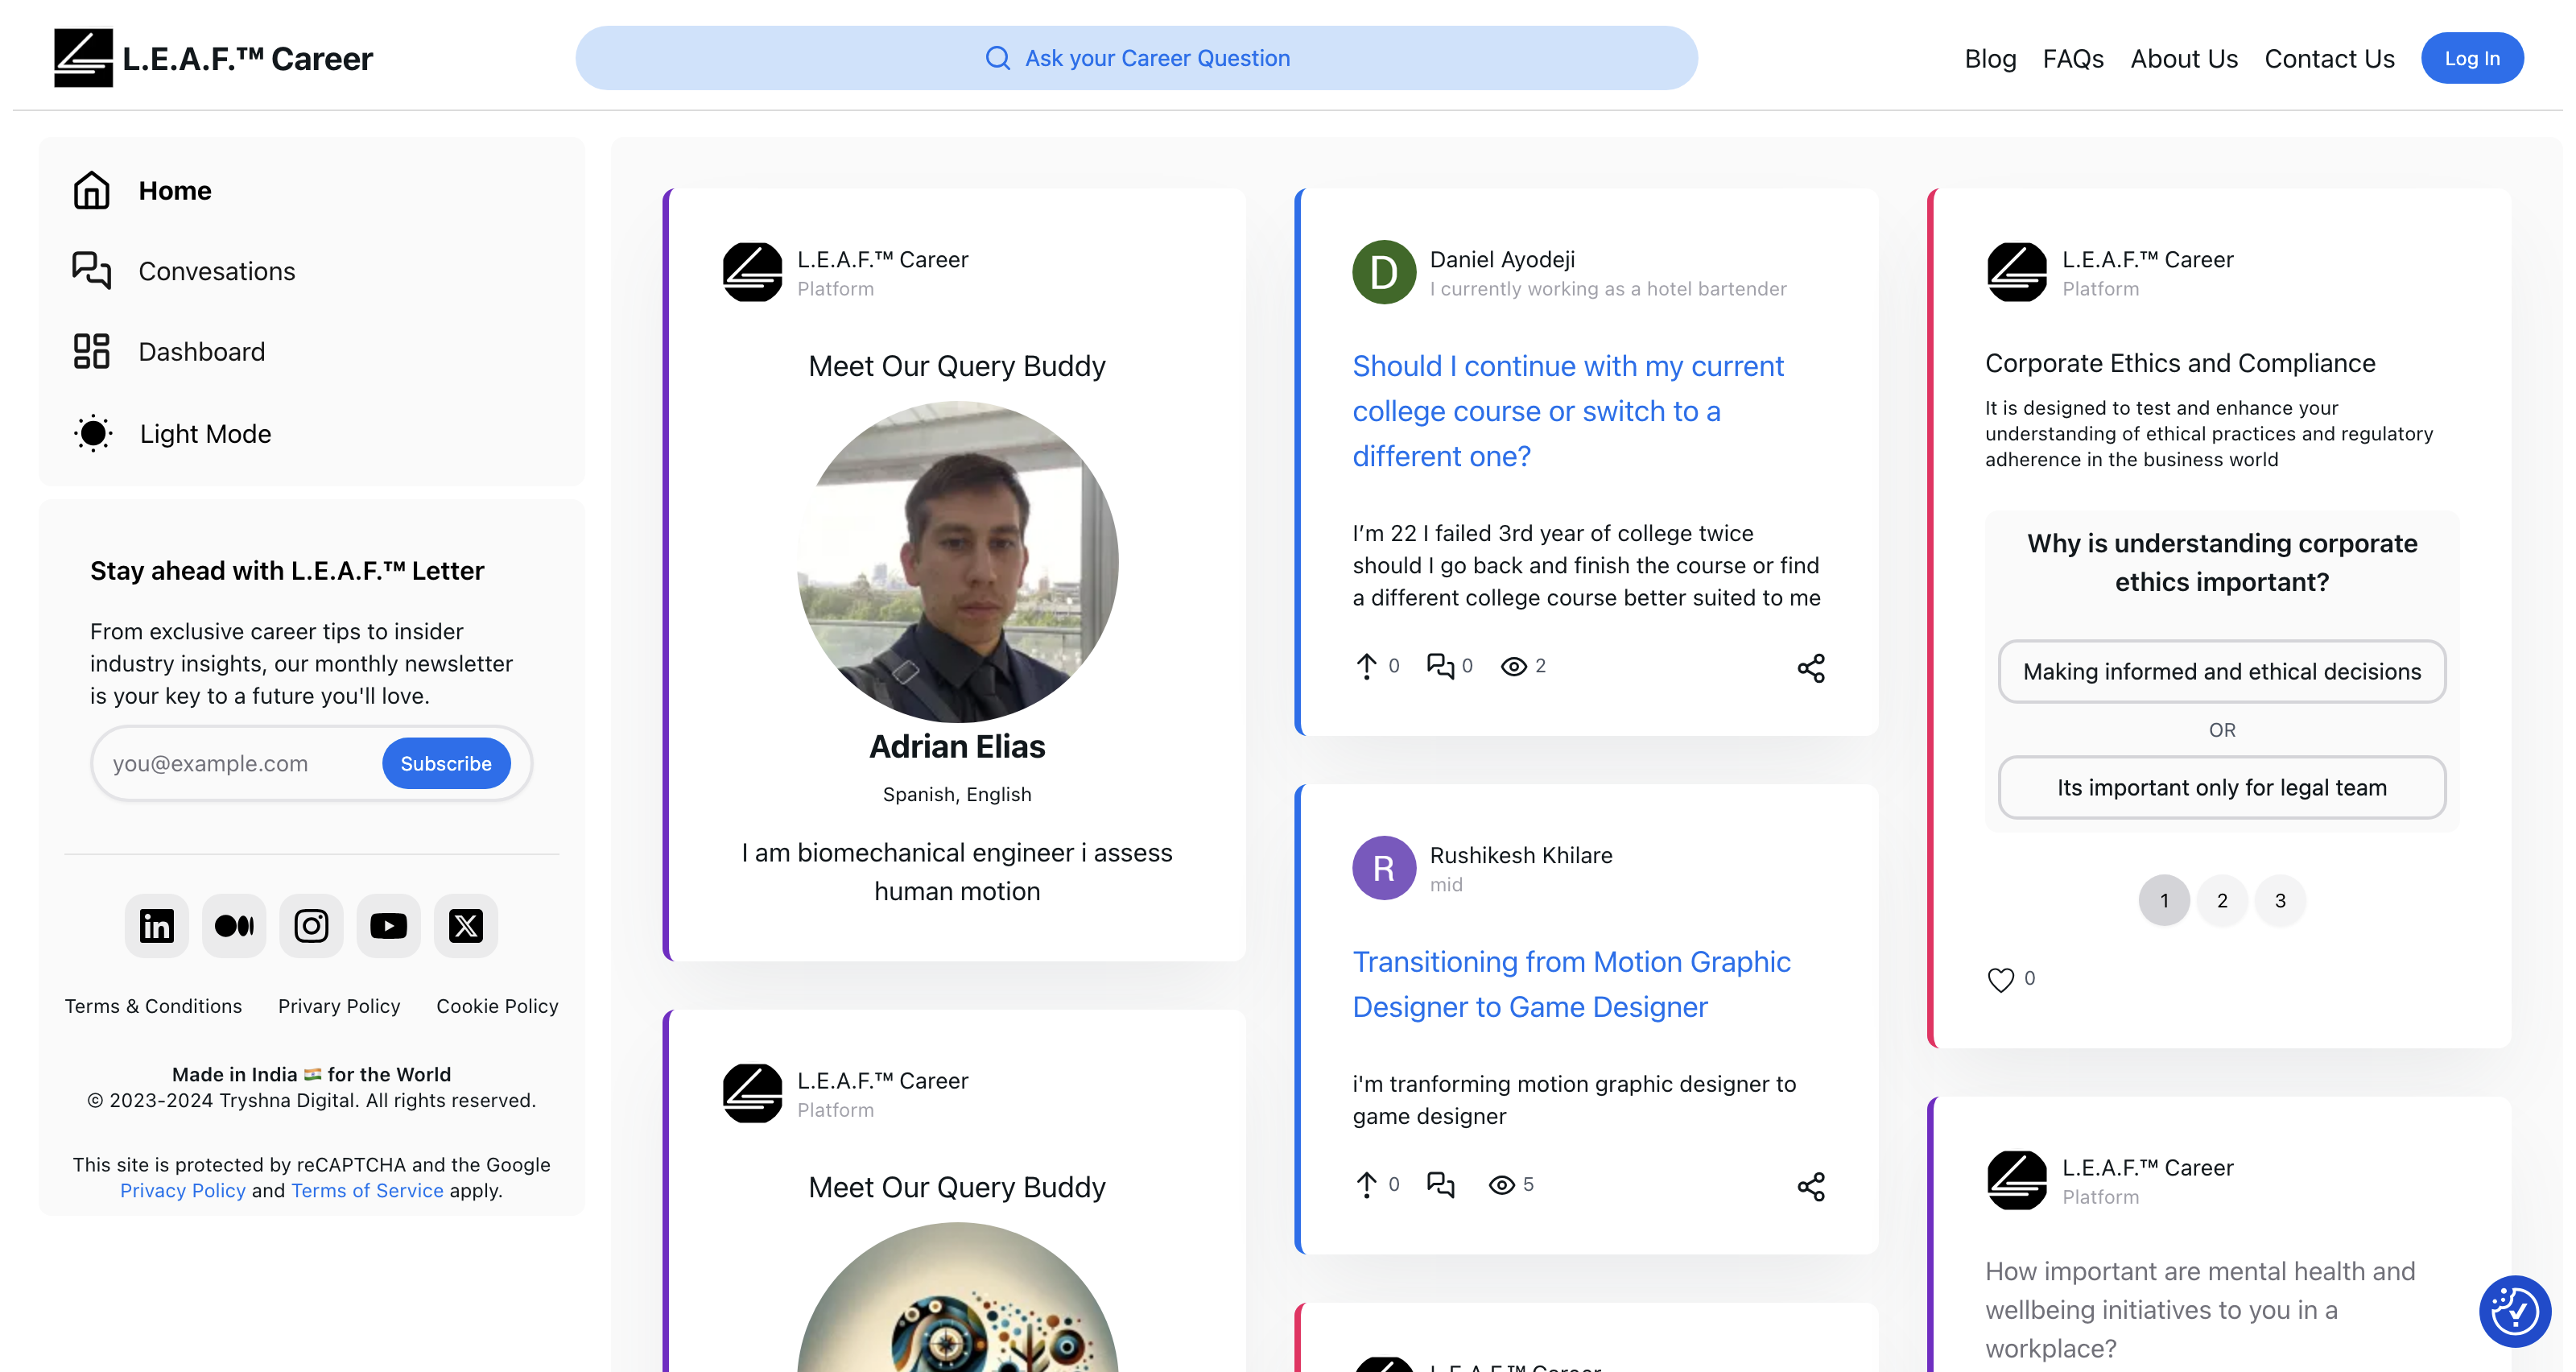Click Daniel Ayodeji's avatar
This screenshot has height=1372, width=2576.
(x=1384, y=272)
